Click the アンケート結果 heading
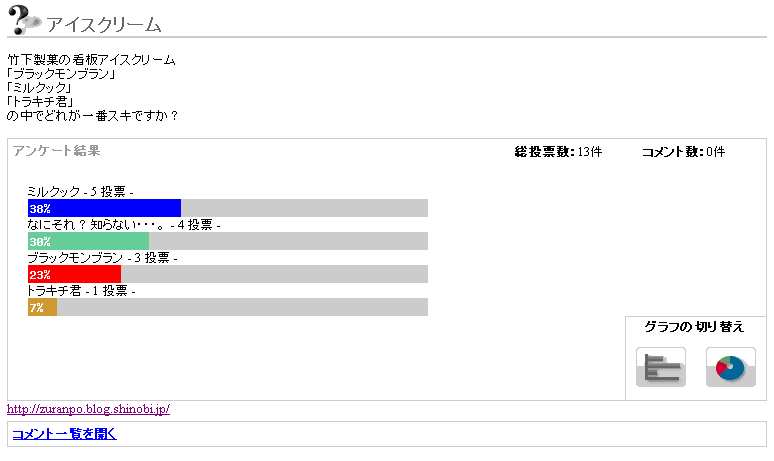The image size is (774, 461). 56,151
